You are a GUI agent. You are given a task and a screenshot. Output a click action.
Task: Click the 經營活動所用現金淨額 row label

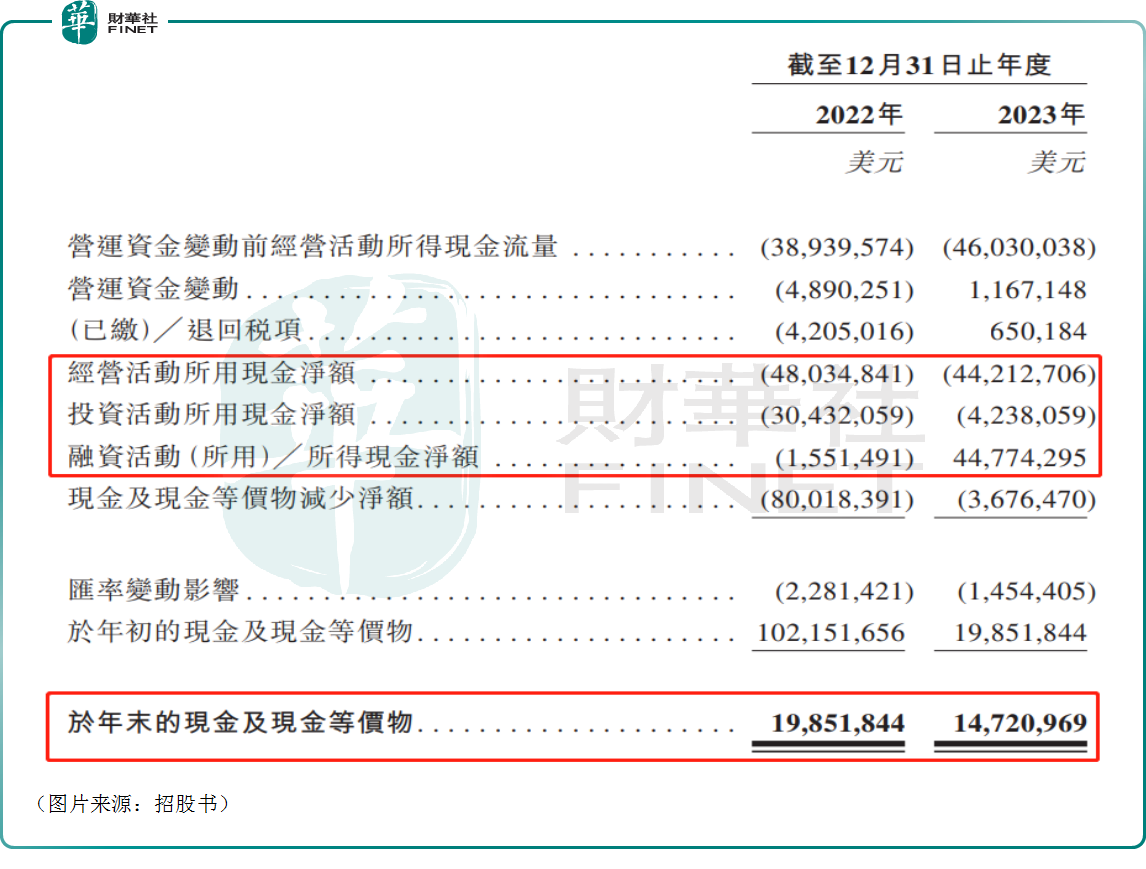pyautogui.click(x=212, y=373)
